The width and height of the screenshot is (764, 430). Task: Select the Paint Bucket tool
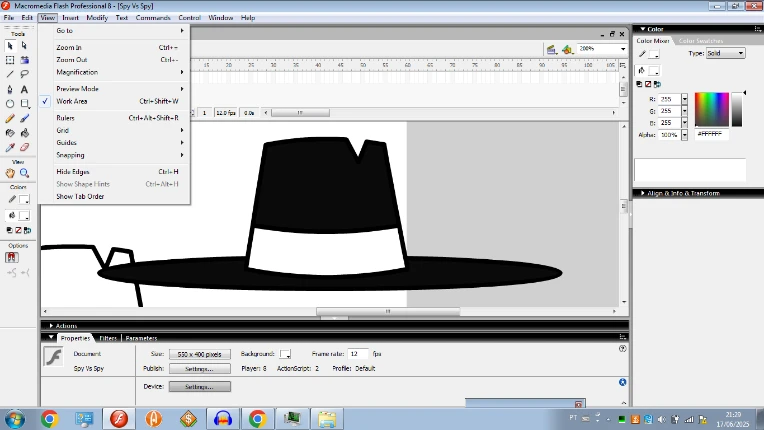pyautogui.click(x=24, y=132)
